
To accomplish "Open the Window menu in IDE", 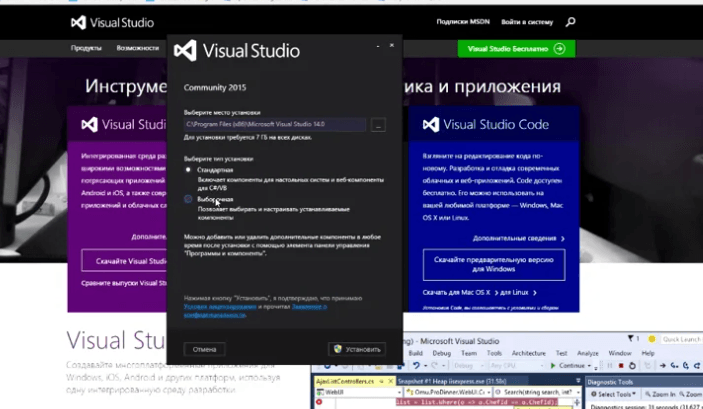I will pyautogui.click(x=620, y=353).
